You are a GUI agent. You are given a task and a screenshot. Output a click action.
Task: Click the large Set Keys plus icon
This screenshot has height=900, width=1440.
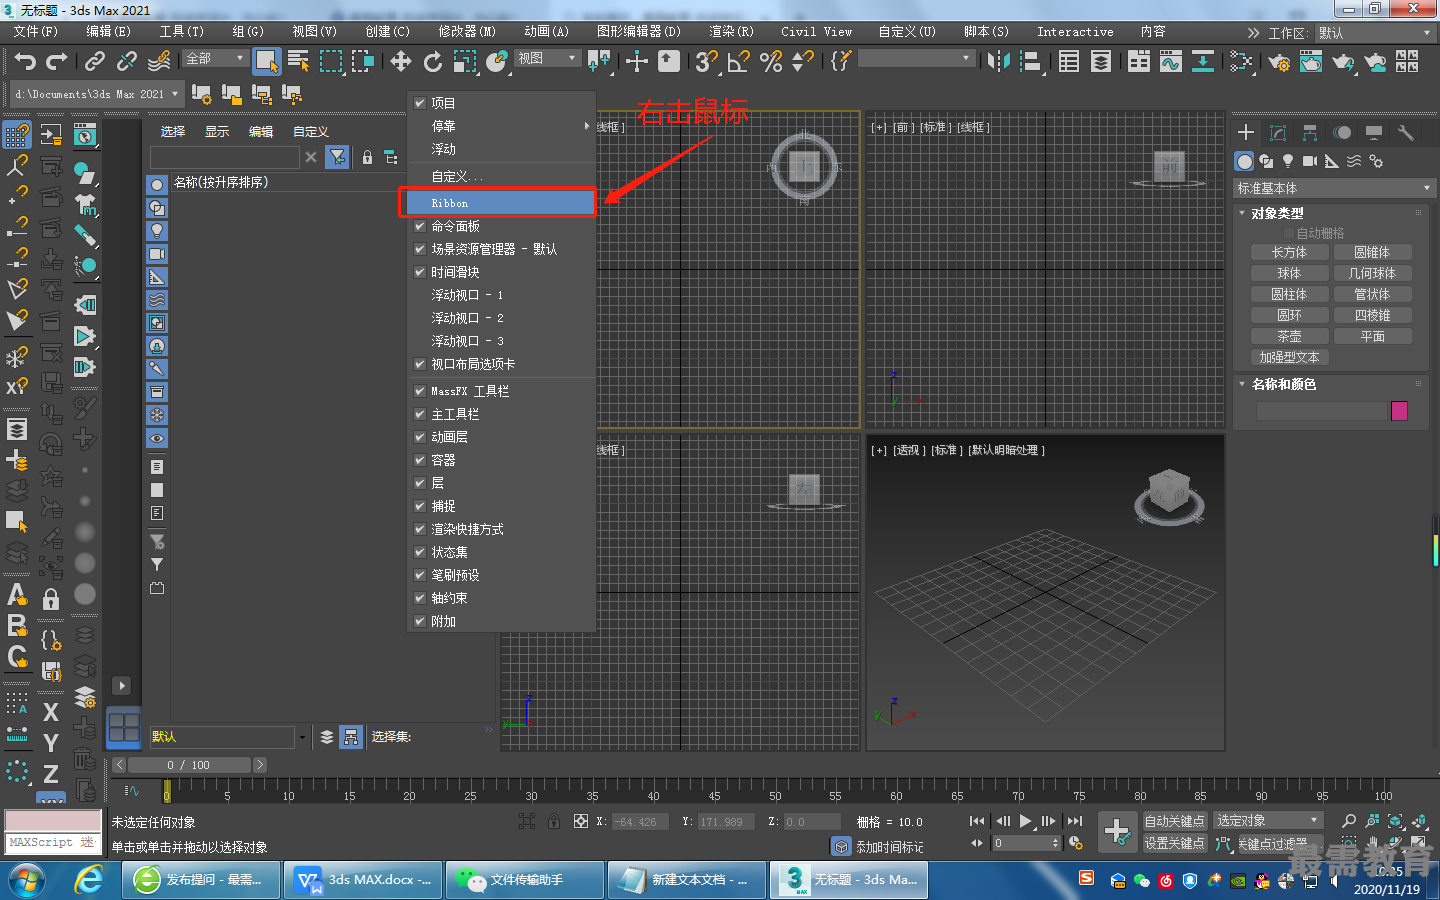[1117, 831]
